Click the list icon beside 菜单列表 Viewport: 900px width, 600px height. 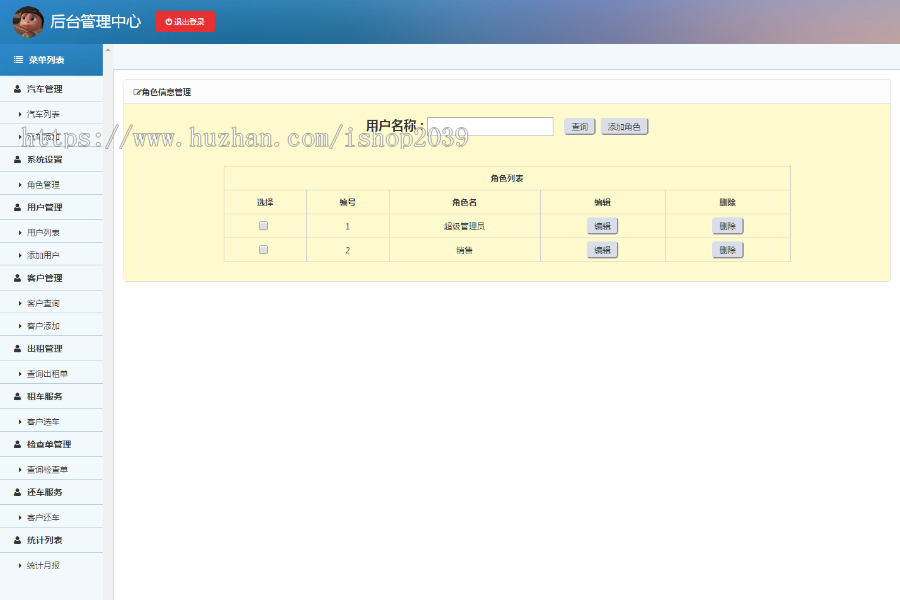tap(18, 60)
